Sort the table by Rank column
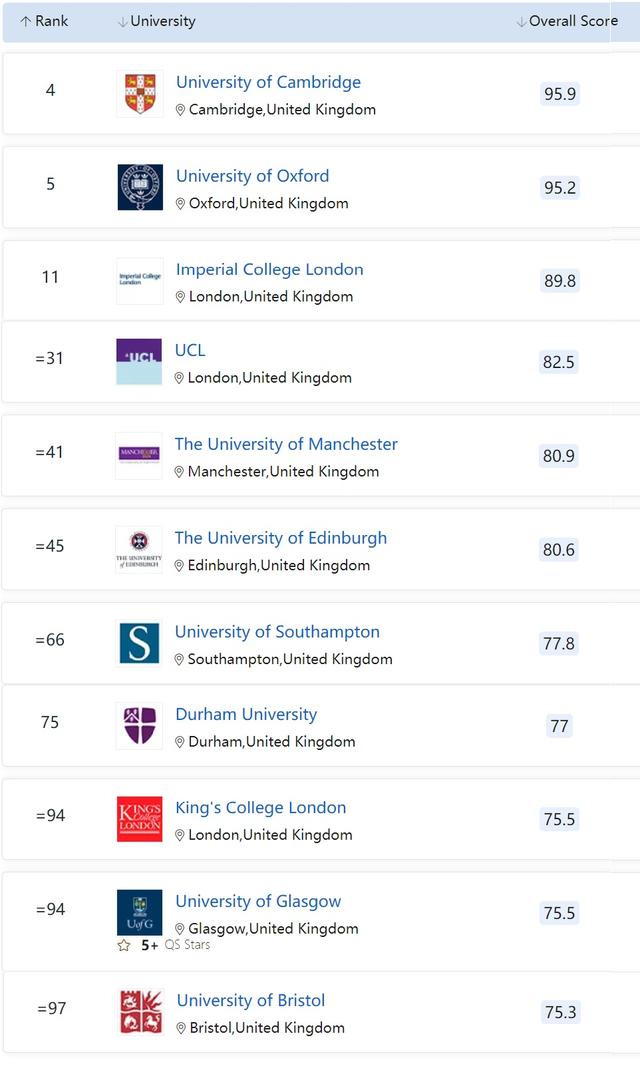The height and width of the screenshot is (1082, 640). click(45, 21)
